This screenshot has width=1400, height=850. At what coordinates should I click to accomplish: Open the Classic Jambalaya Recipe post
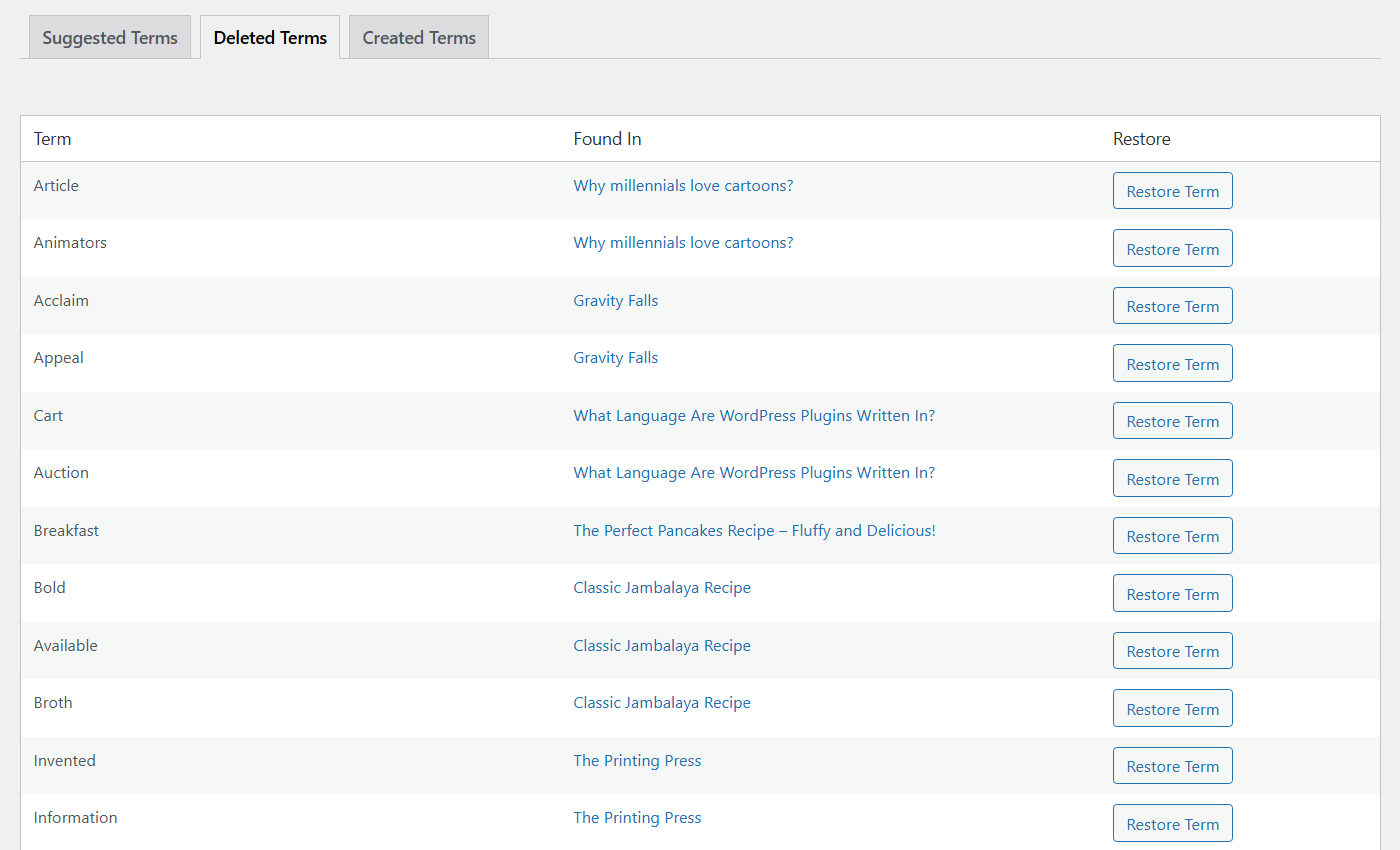coord(661,587)
